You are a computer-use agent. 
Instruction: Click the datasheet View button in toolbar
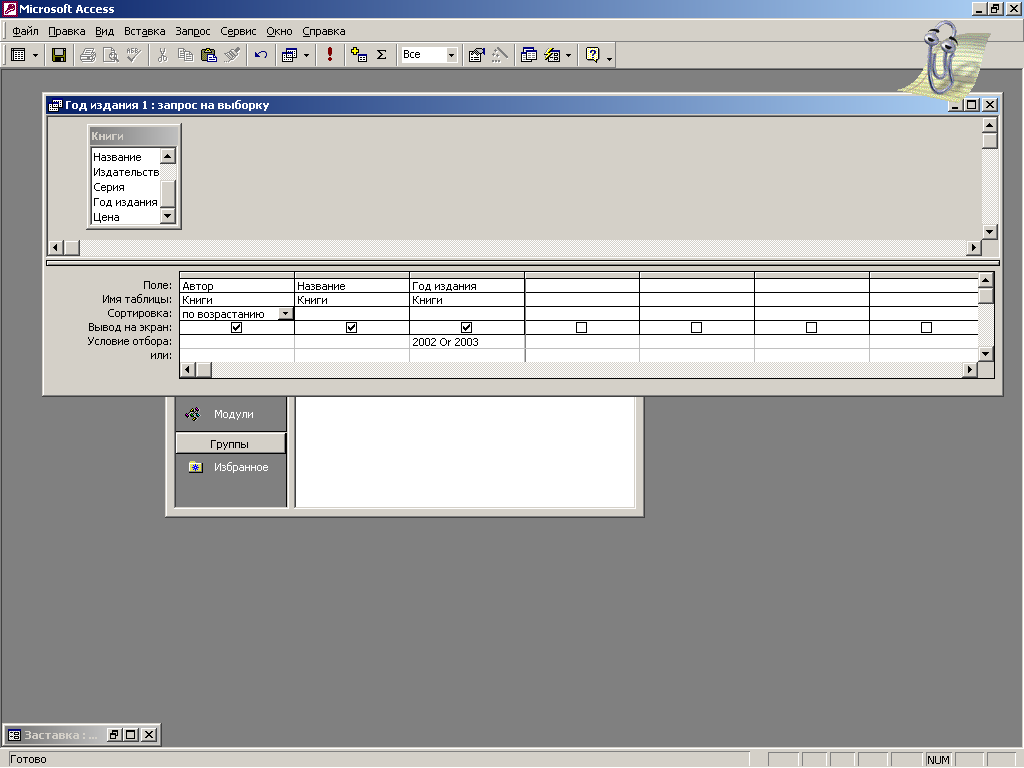coord(18,55)
